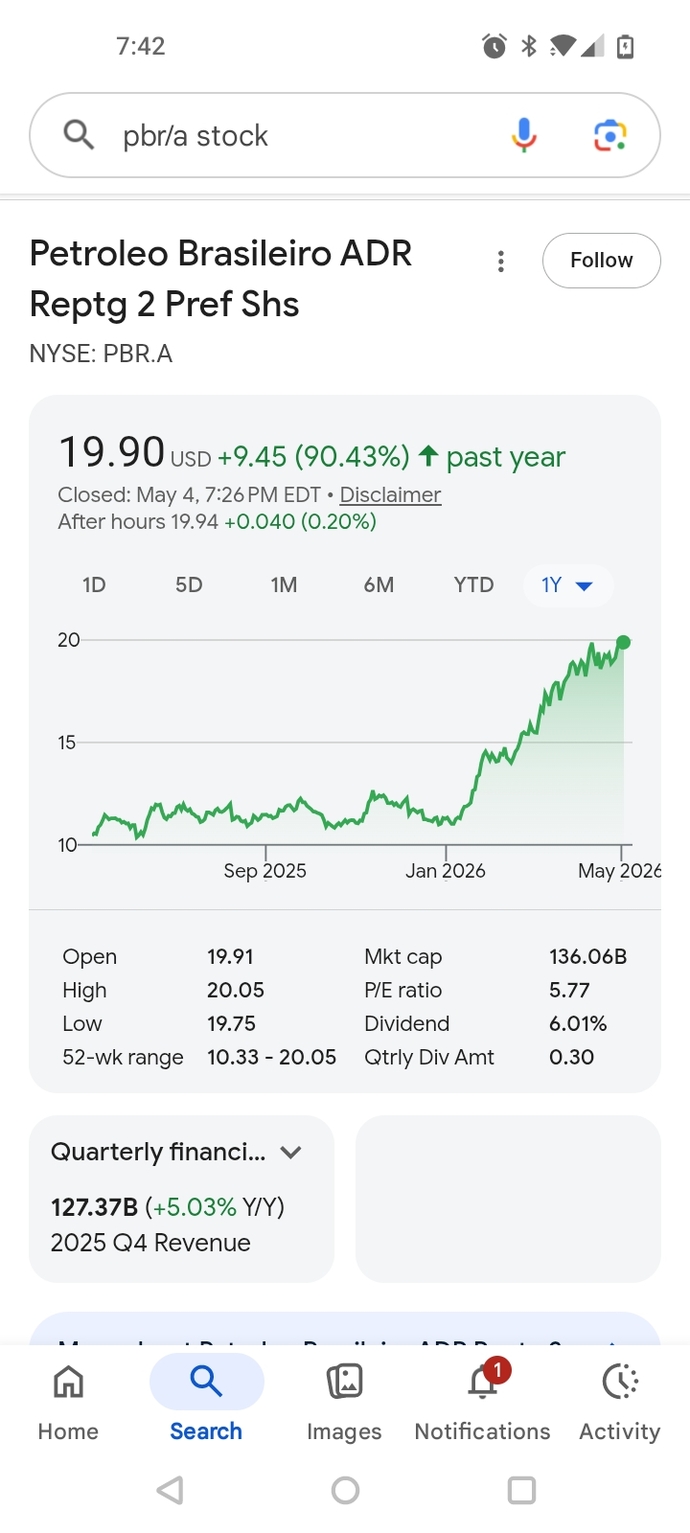Image resolution: width=690 pixels, height=1533 pixels.
Task: Tap the Android back navigation triangle
Action: pos(170,1490)
